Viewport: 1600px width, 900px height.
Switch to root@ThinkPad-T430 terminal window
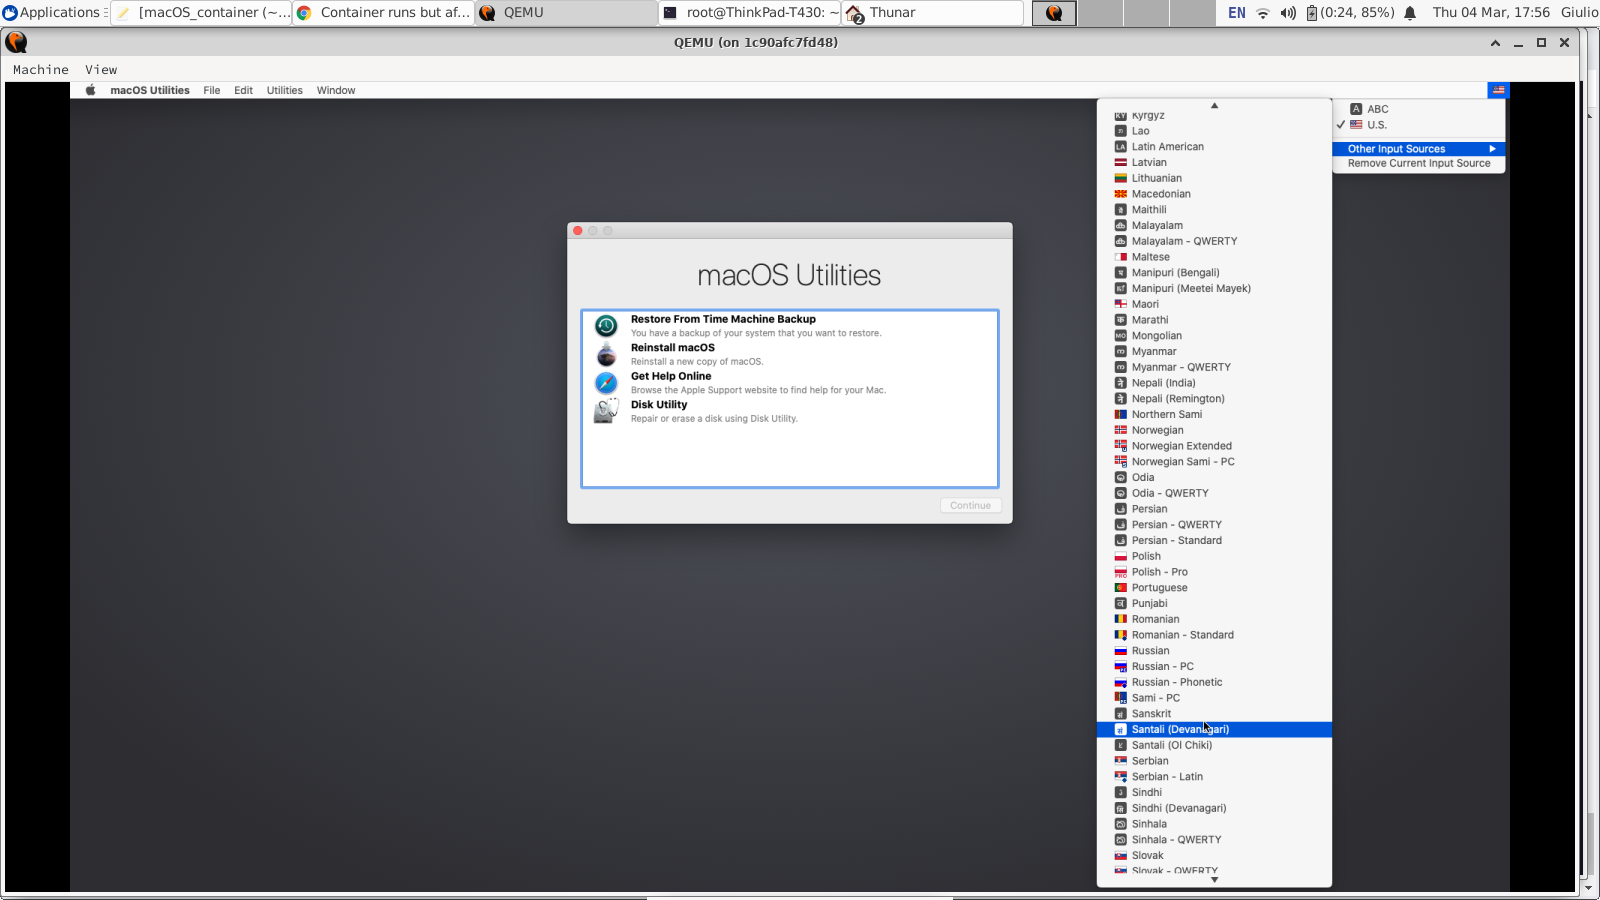pyautogui.click(x=749, y=13)
